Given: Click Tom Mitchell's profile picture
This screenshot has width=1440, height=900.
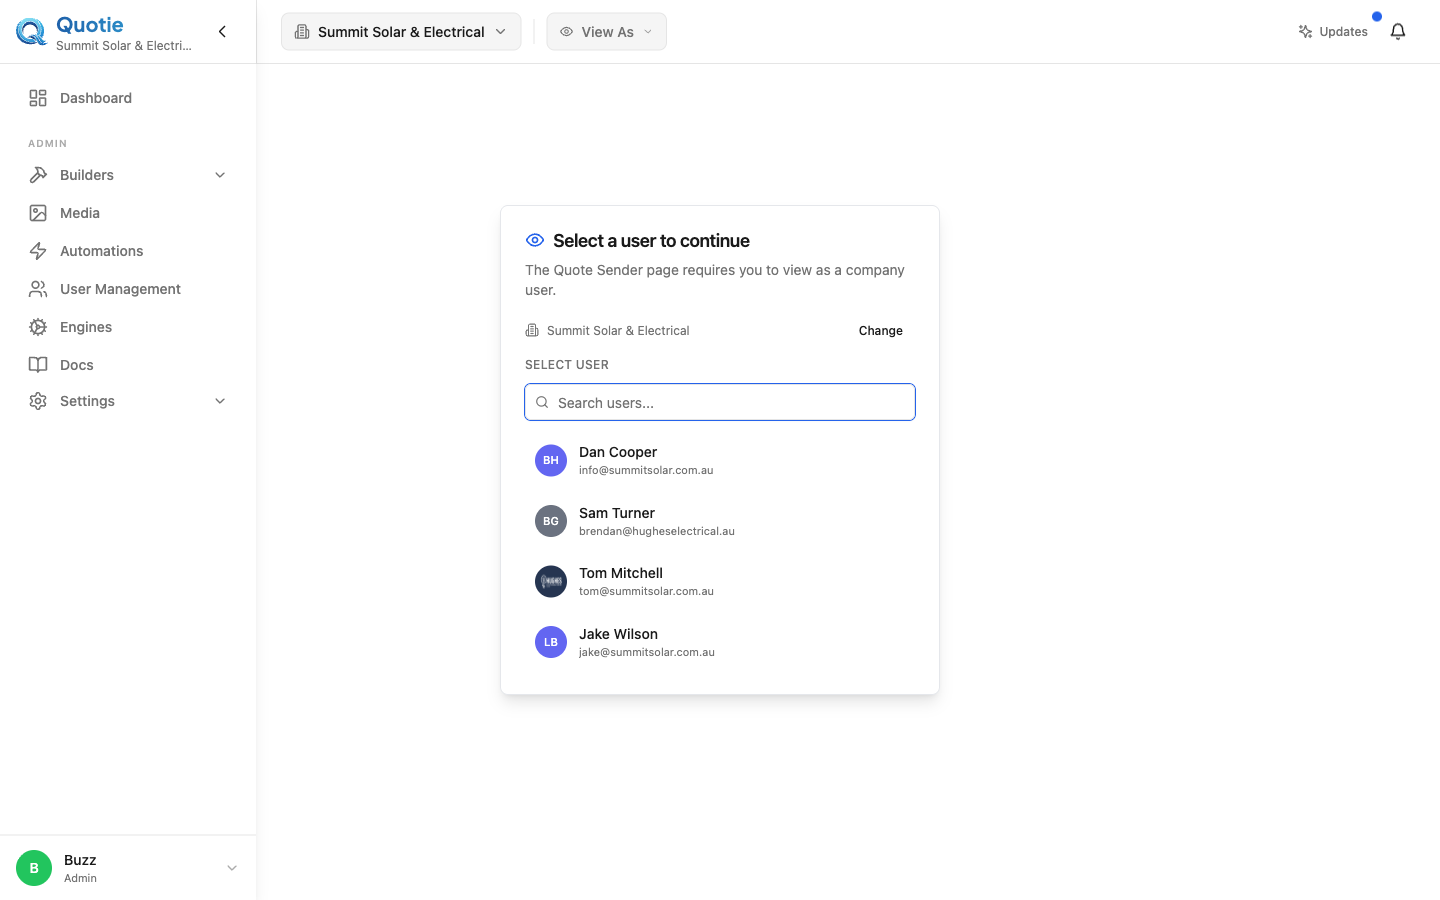Looking at the screenshot, I should [551, 581].
